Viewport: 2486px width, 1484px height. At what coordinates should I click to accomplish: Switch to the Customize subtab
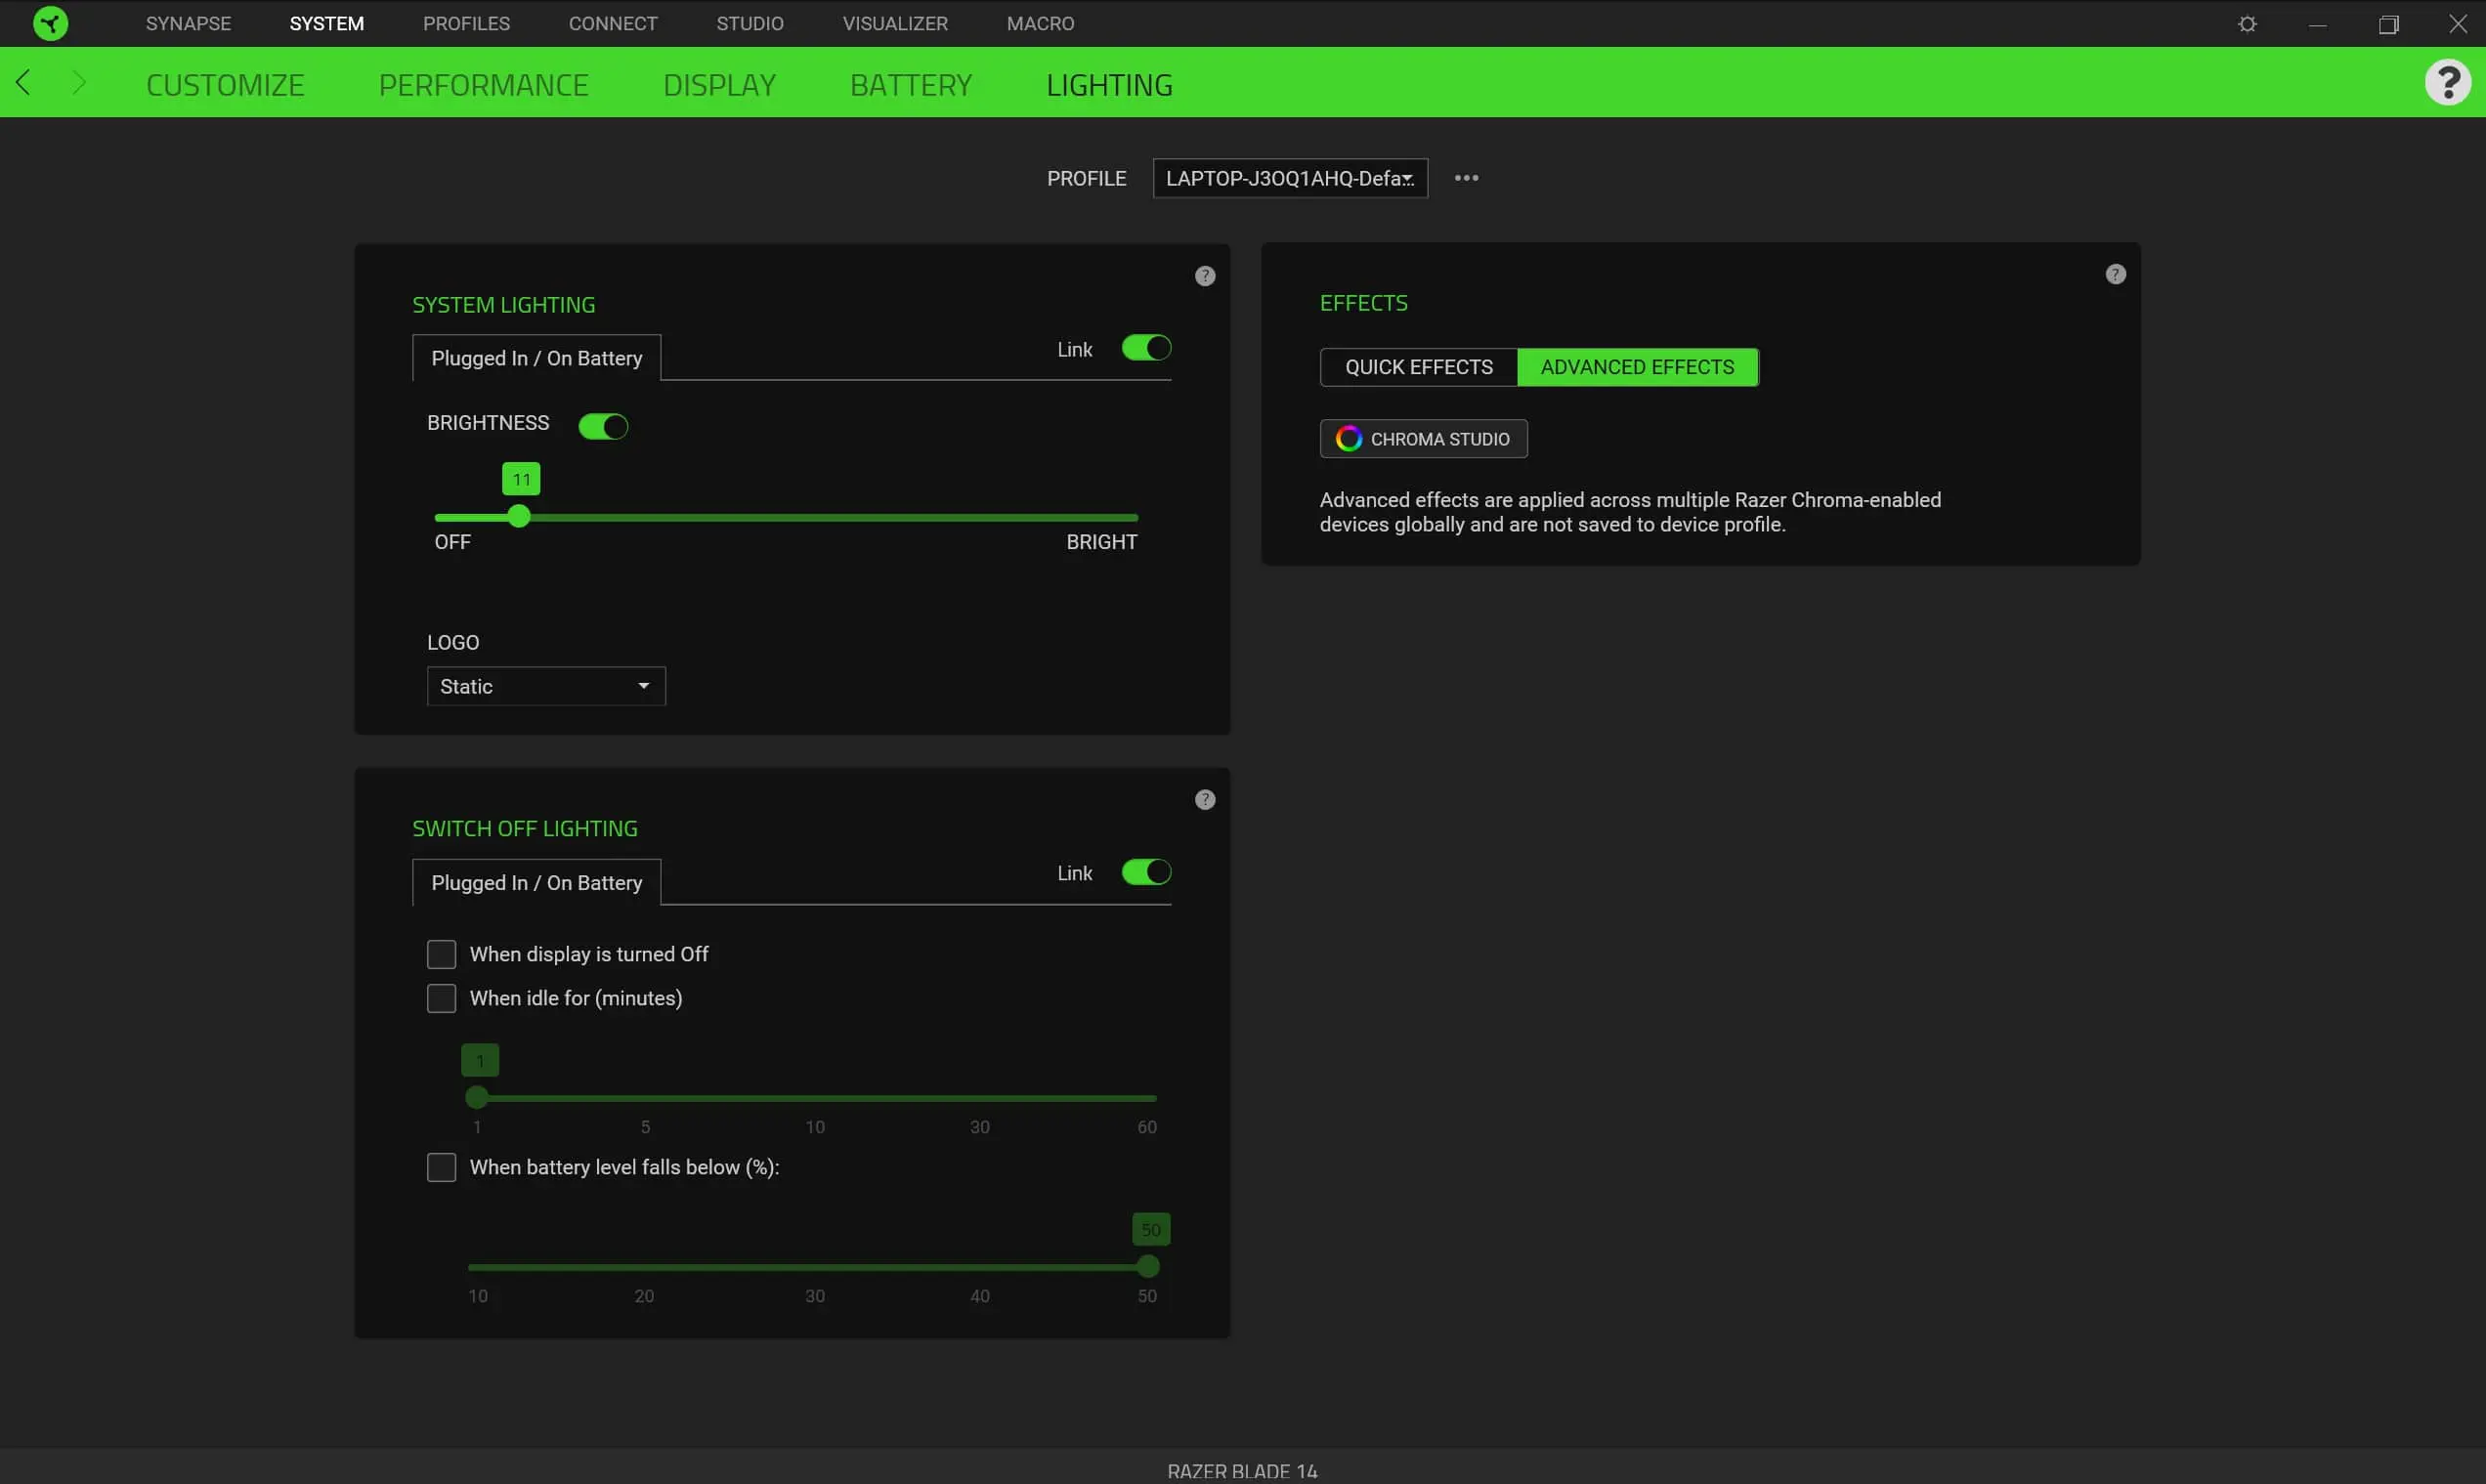tap(225, 85)
